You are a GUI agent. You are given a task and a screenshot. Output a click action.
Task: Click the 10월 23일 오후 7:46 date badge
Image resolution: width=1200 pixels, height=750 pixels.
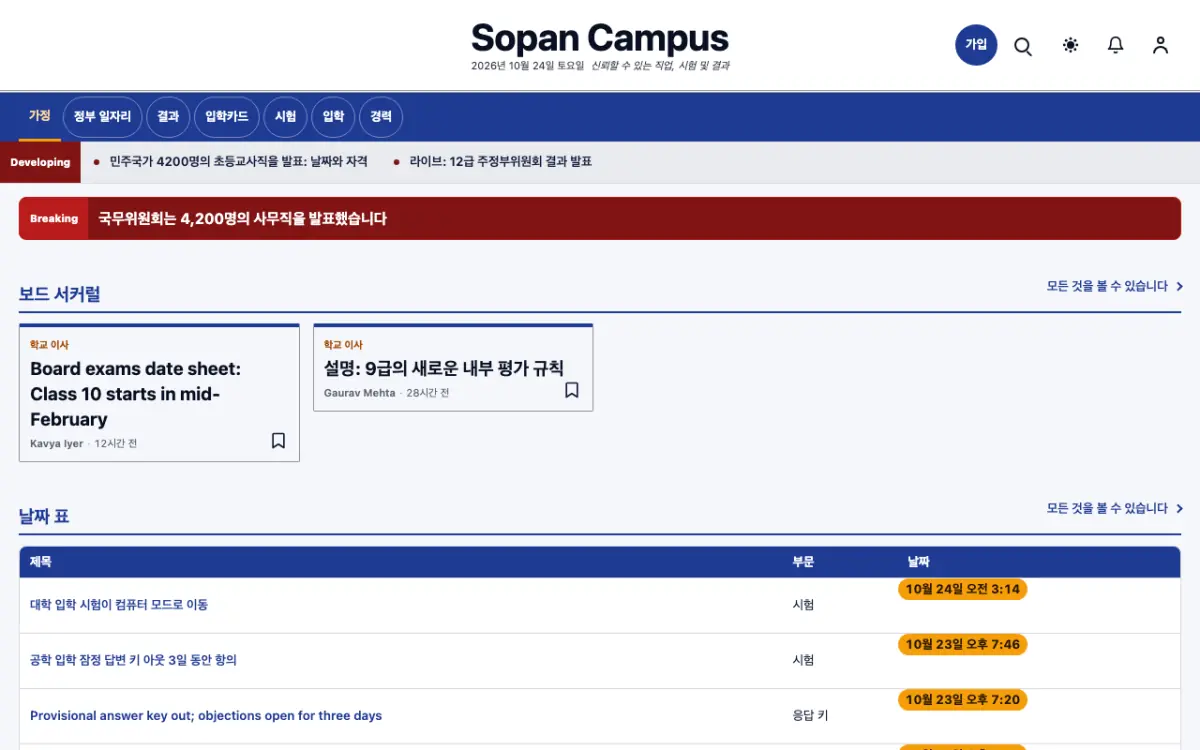[963, 644]
